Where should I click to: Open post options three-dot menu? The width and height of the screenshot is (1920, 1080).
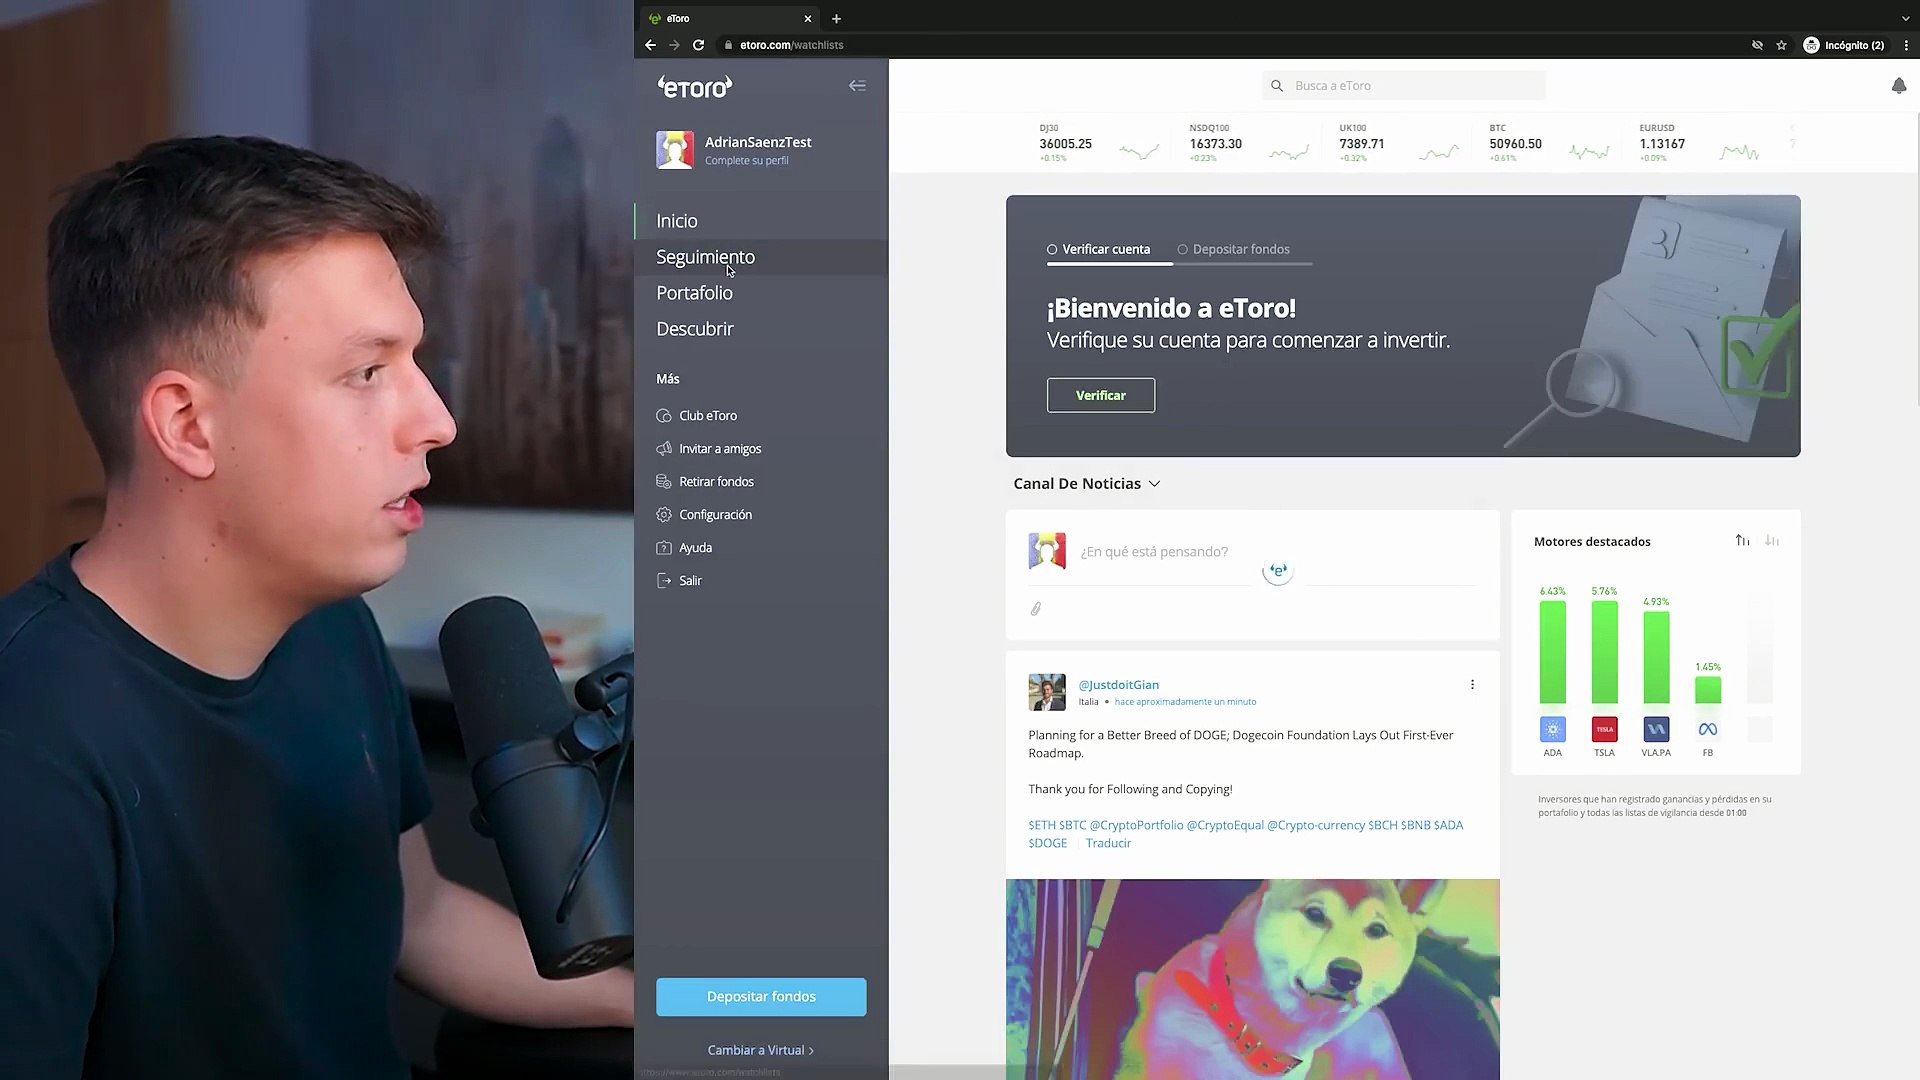[x=1472, y=685]
